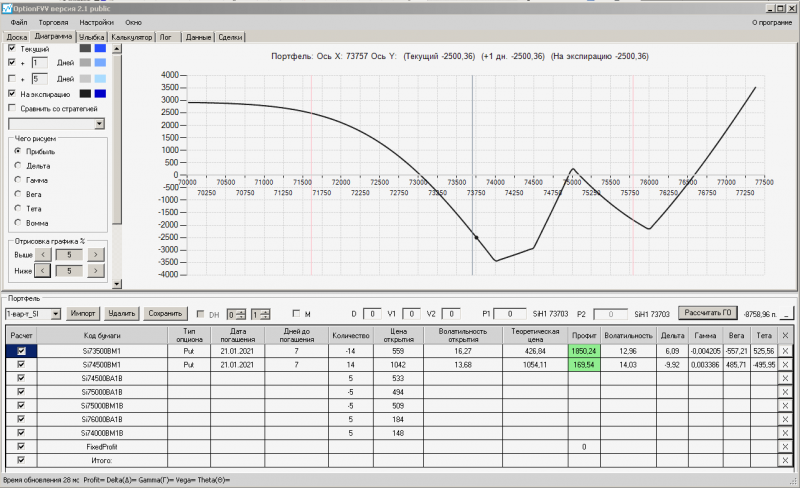Click the left arrow for Выше percent
The height and width of the screenshot is (488, 800).
coord(43,254)
